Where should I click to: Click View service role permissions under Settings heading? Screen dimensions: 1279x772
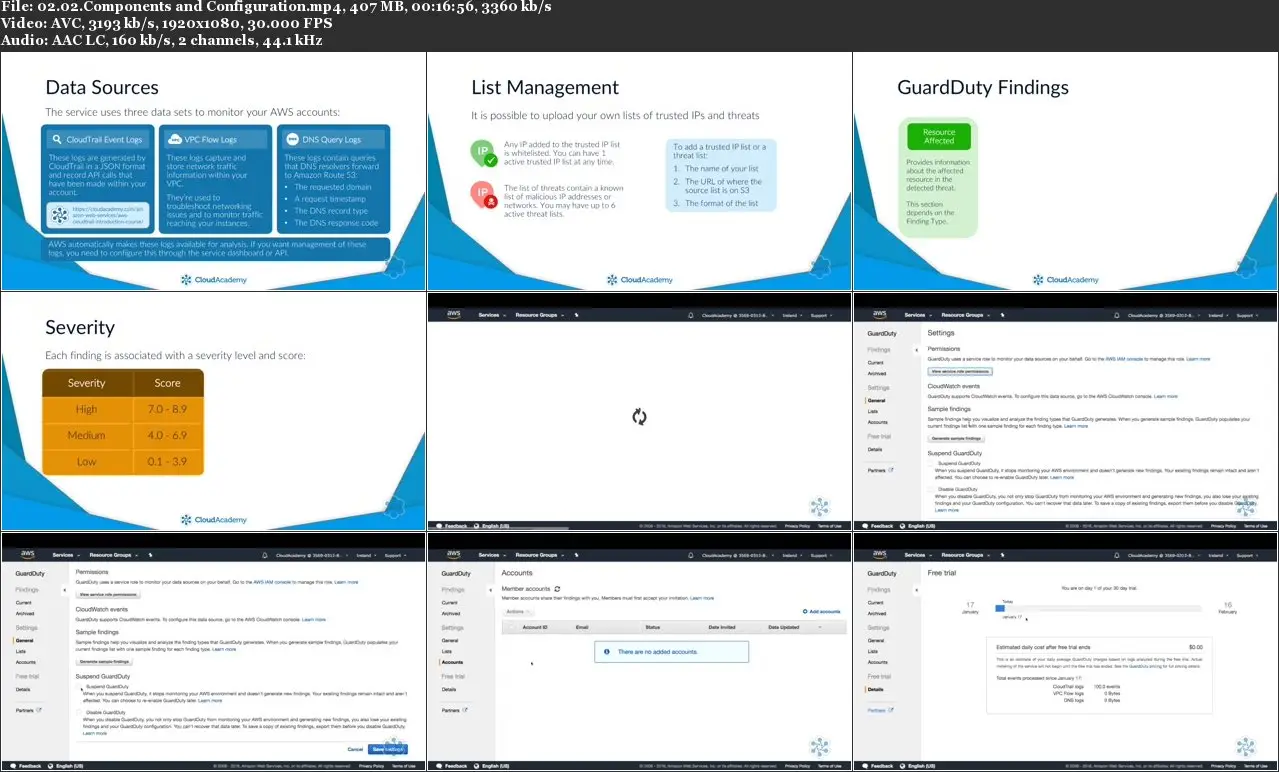(x=960, y=371)
